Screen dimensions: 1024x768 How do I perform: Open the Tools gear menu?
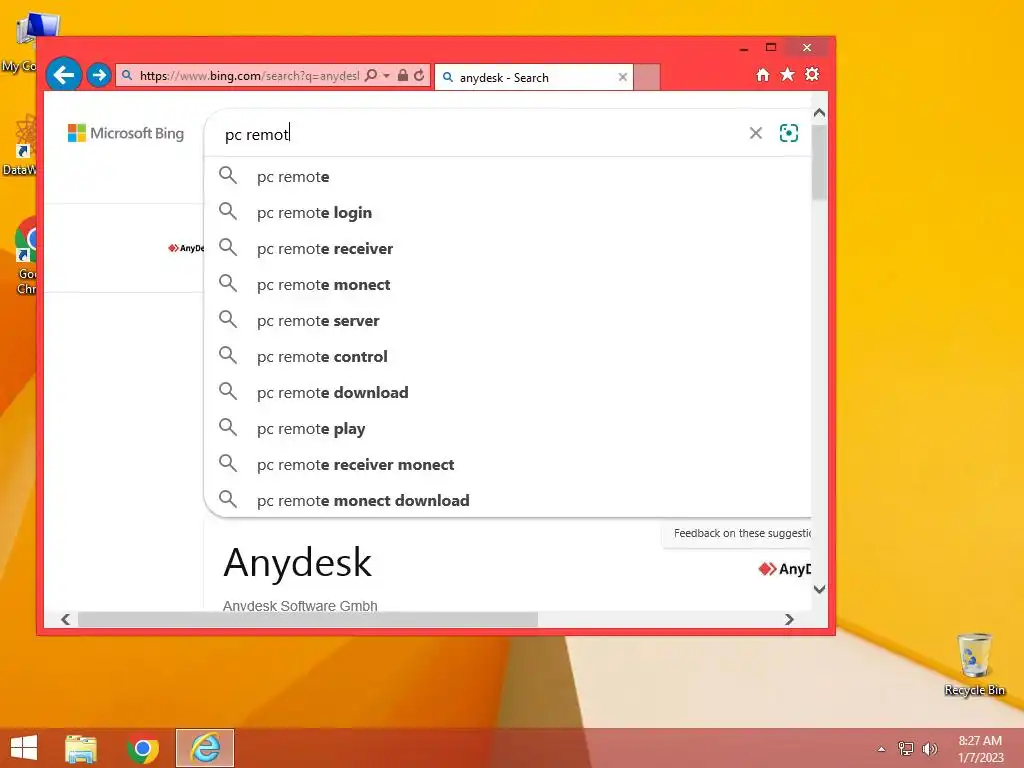point(812,74)
